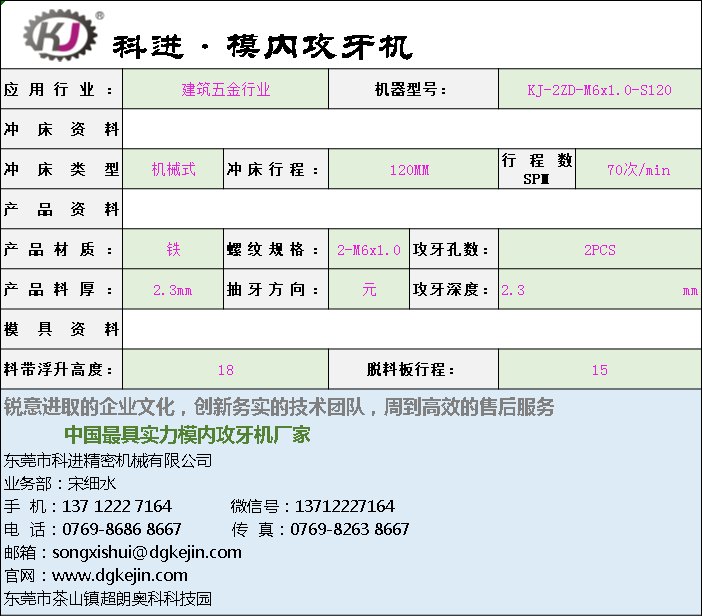Select the 产品材质 label cell
Screen dimensions: 703x616
click(61, 249)
